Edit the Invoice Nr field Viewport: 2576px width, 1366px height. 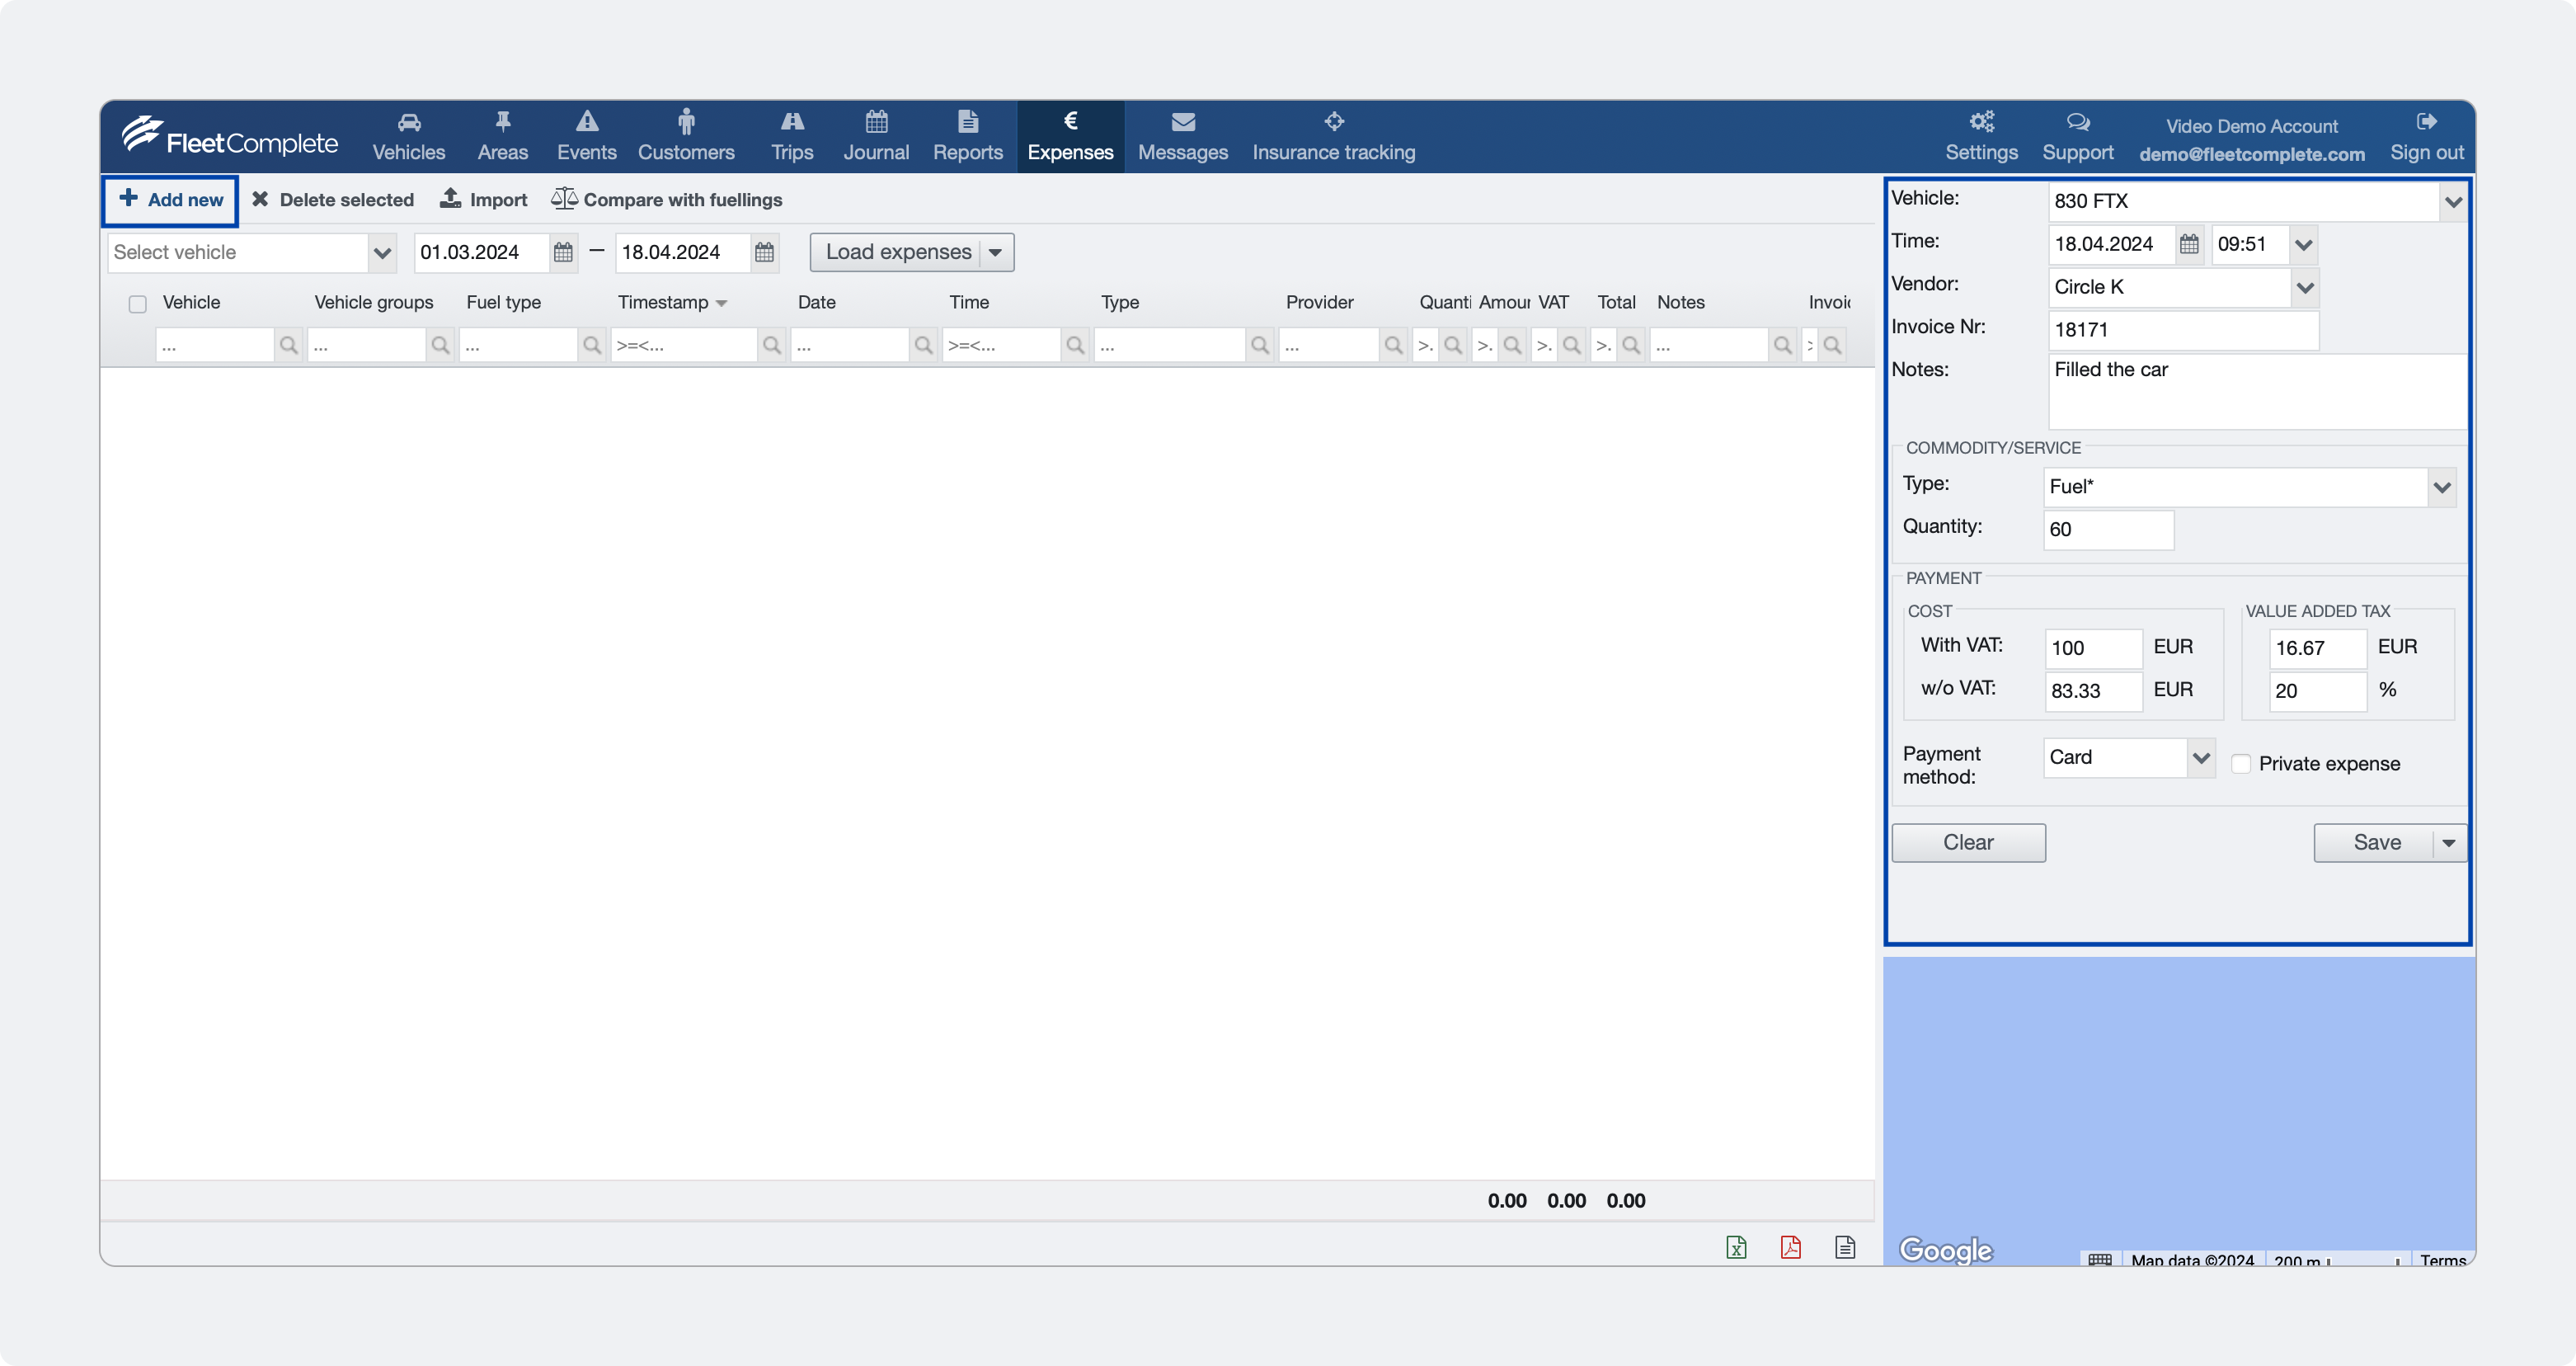(x=2181, y=330)
